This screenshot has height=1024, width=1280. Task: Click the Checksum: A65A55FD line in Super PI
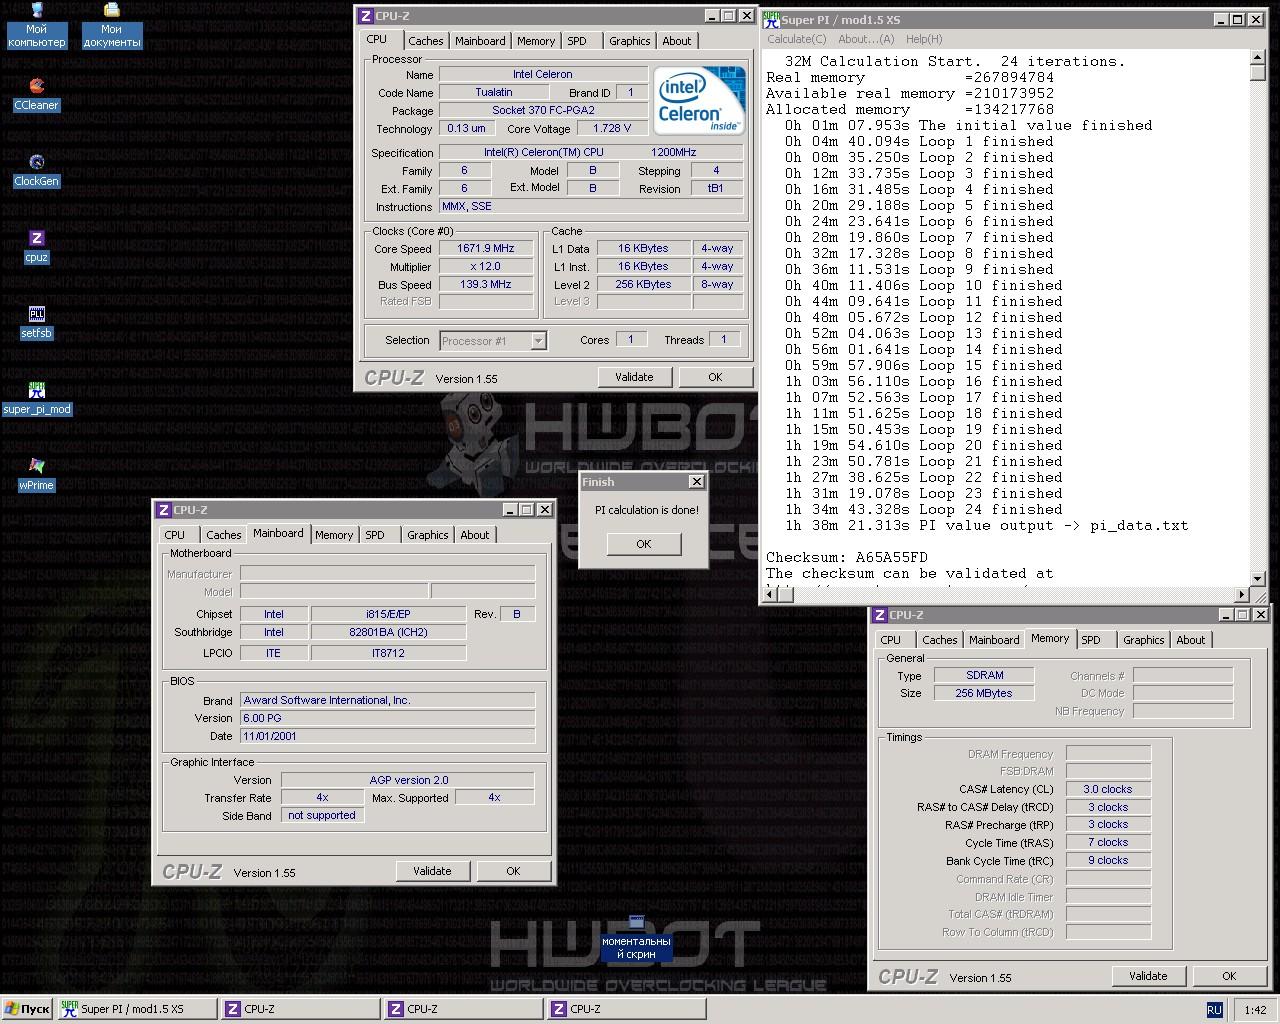tap(847, 557)
